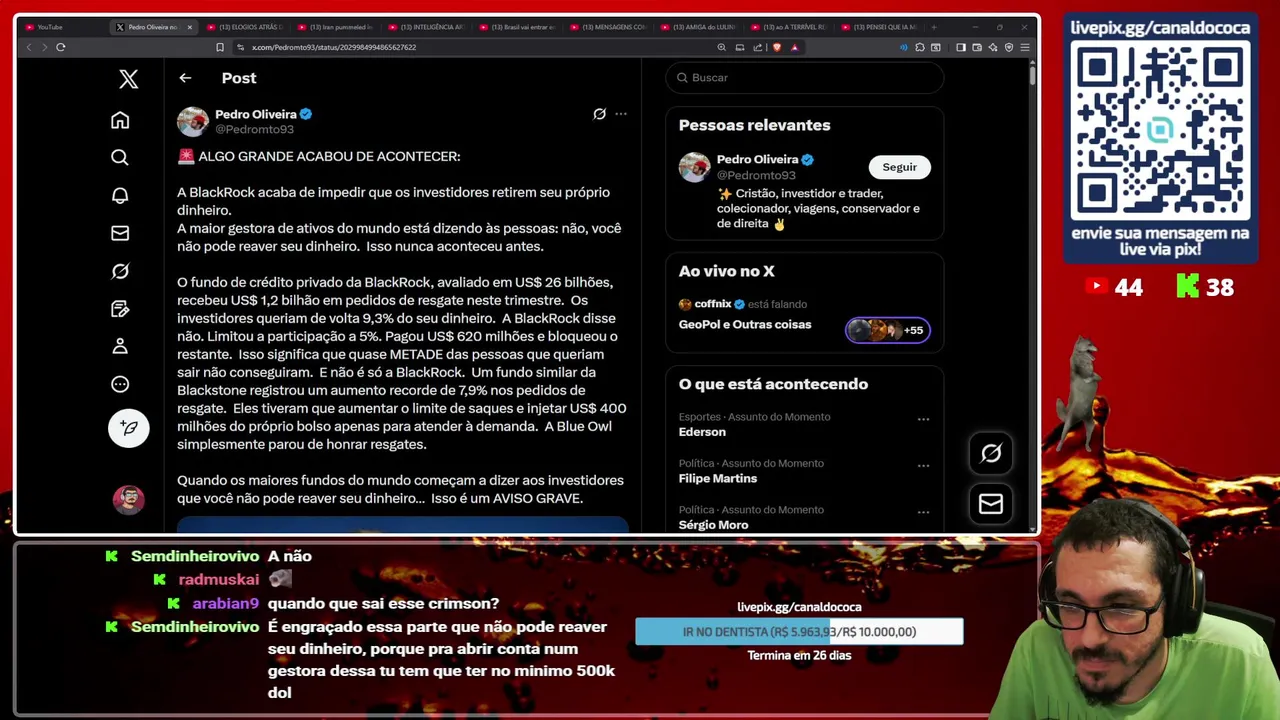Open the Home feed icon
The height and width of the screenshot is (720, 1280).
pyautogui.click(x=120, y=120)
